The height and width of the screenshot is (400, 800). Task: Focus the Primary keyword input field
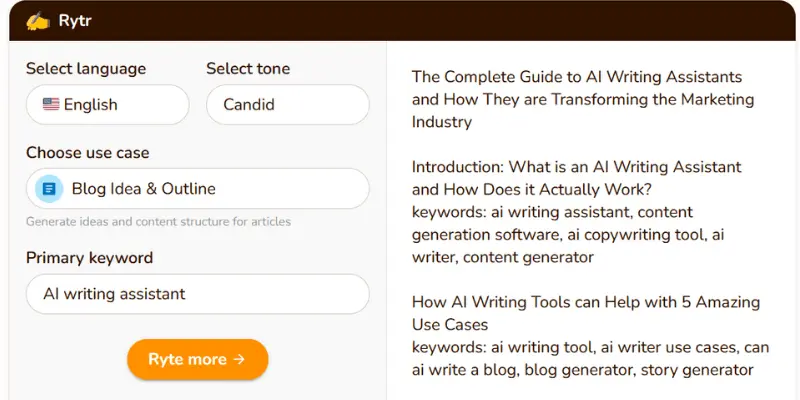click(197, 294)
